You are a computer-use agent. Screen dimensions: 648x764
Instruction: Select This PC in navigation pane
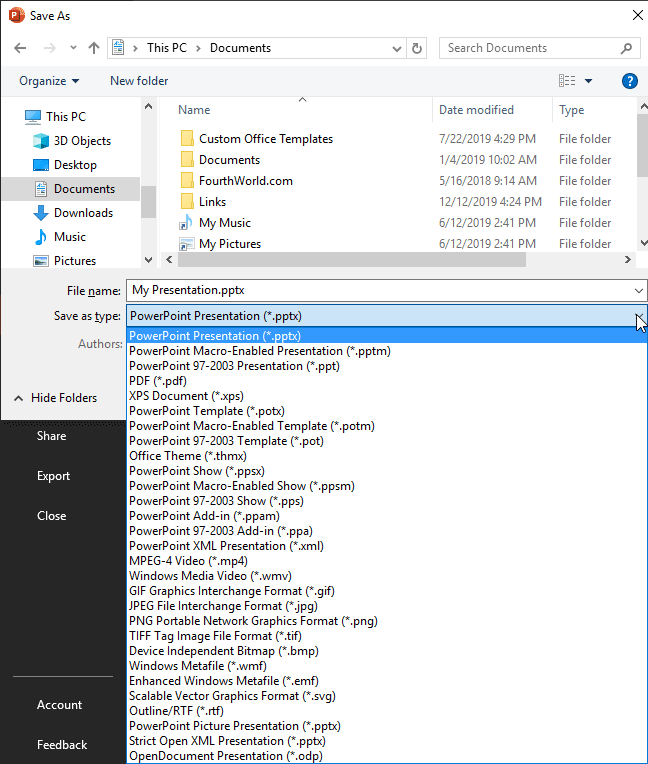66,117
